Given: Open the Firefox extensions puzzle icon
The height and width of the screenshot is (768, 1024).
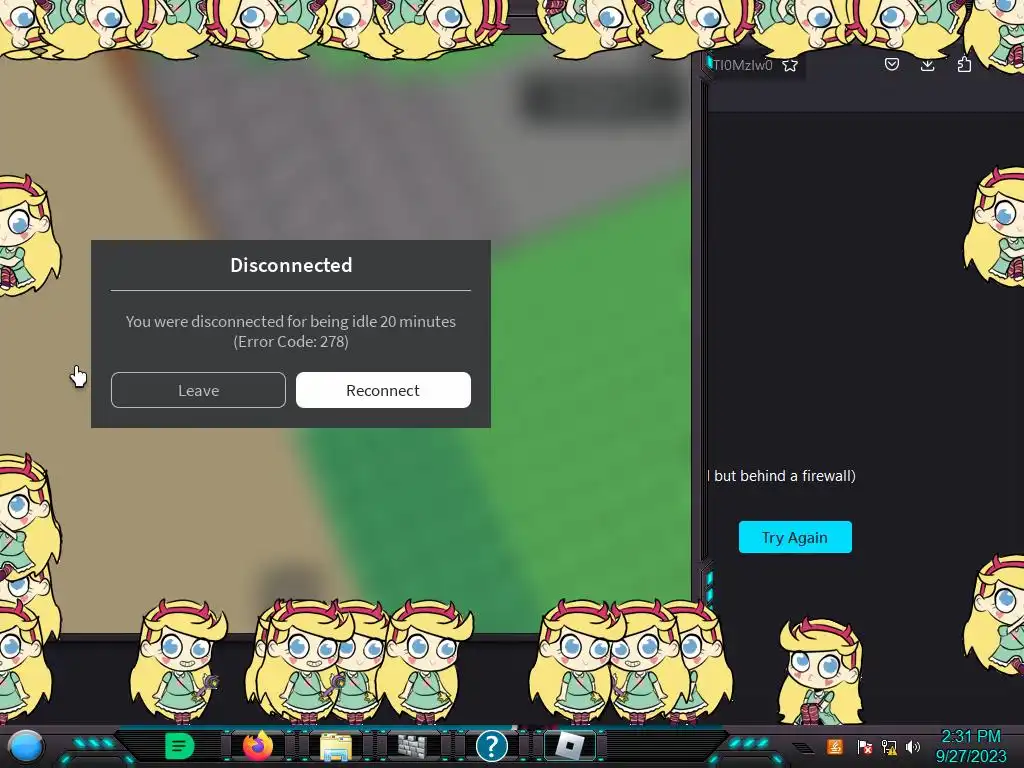Looking at the screenshot, I should (964, 64).
